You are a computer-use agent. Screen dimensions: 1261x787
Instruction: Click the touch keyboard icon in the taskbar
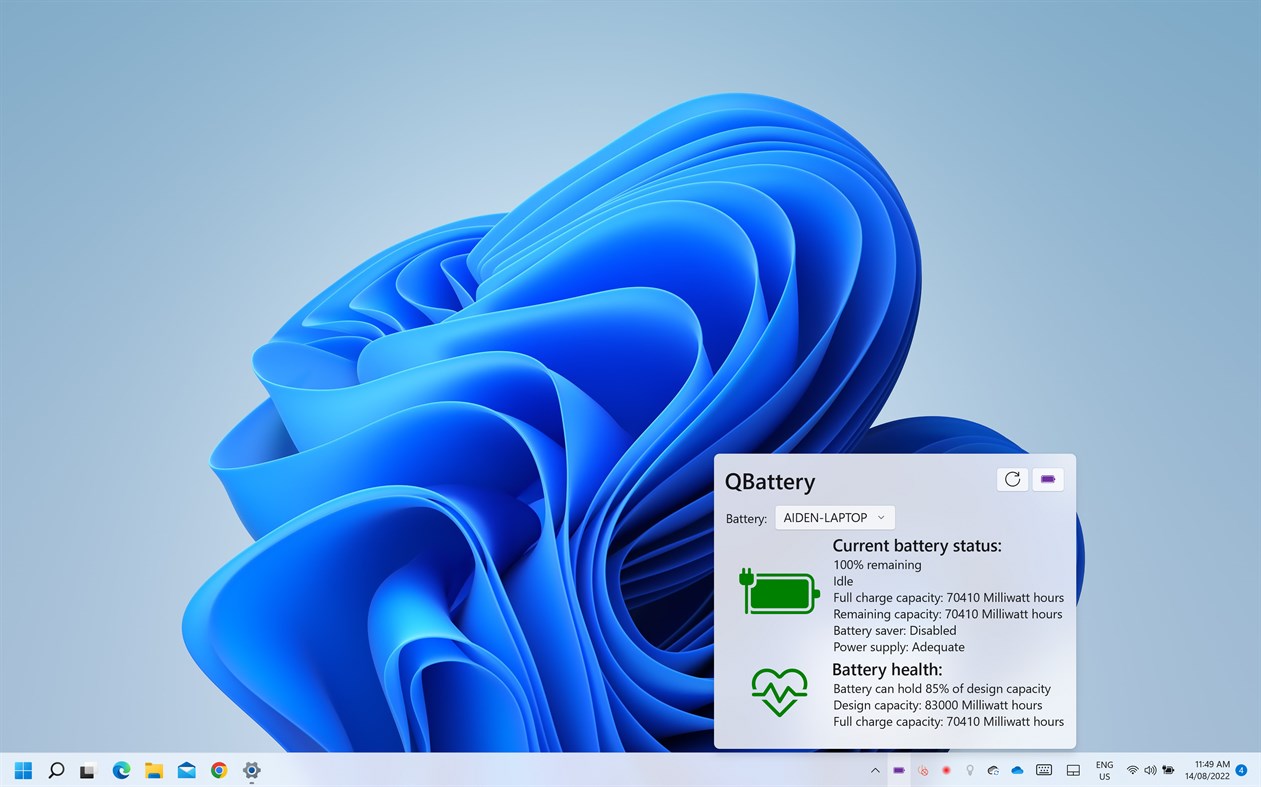(1044, 770)
